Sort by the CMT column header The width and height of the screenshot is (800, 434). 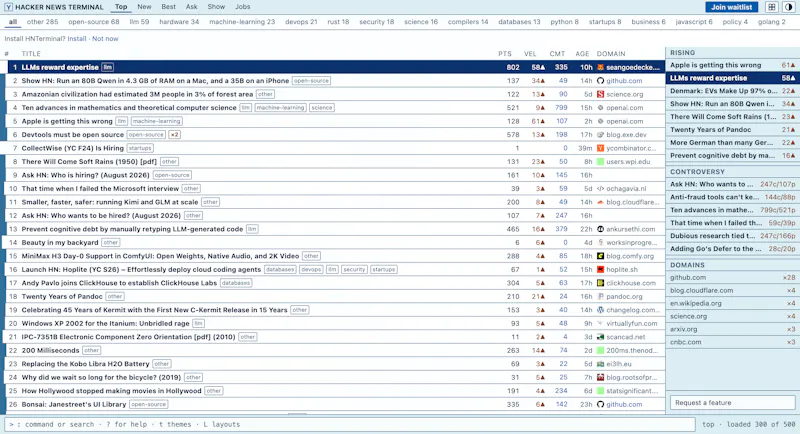pos(557,54)
